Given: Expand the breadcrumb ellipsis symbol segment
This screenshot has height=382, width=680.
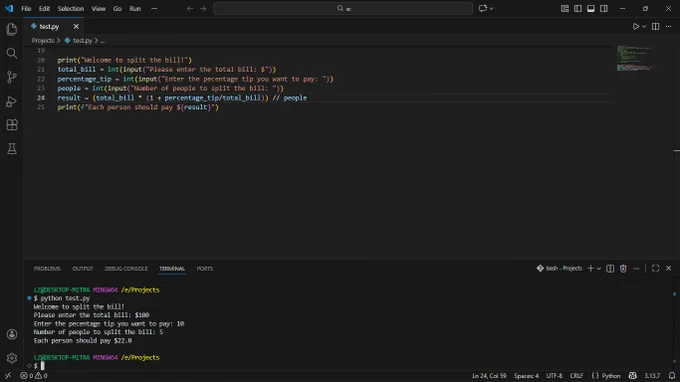Looking at the screenshot, I should (x=102, y=40).
